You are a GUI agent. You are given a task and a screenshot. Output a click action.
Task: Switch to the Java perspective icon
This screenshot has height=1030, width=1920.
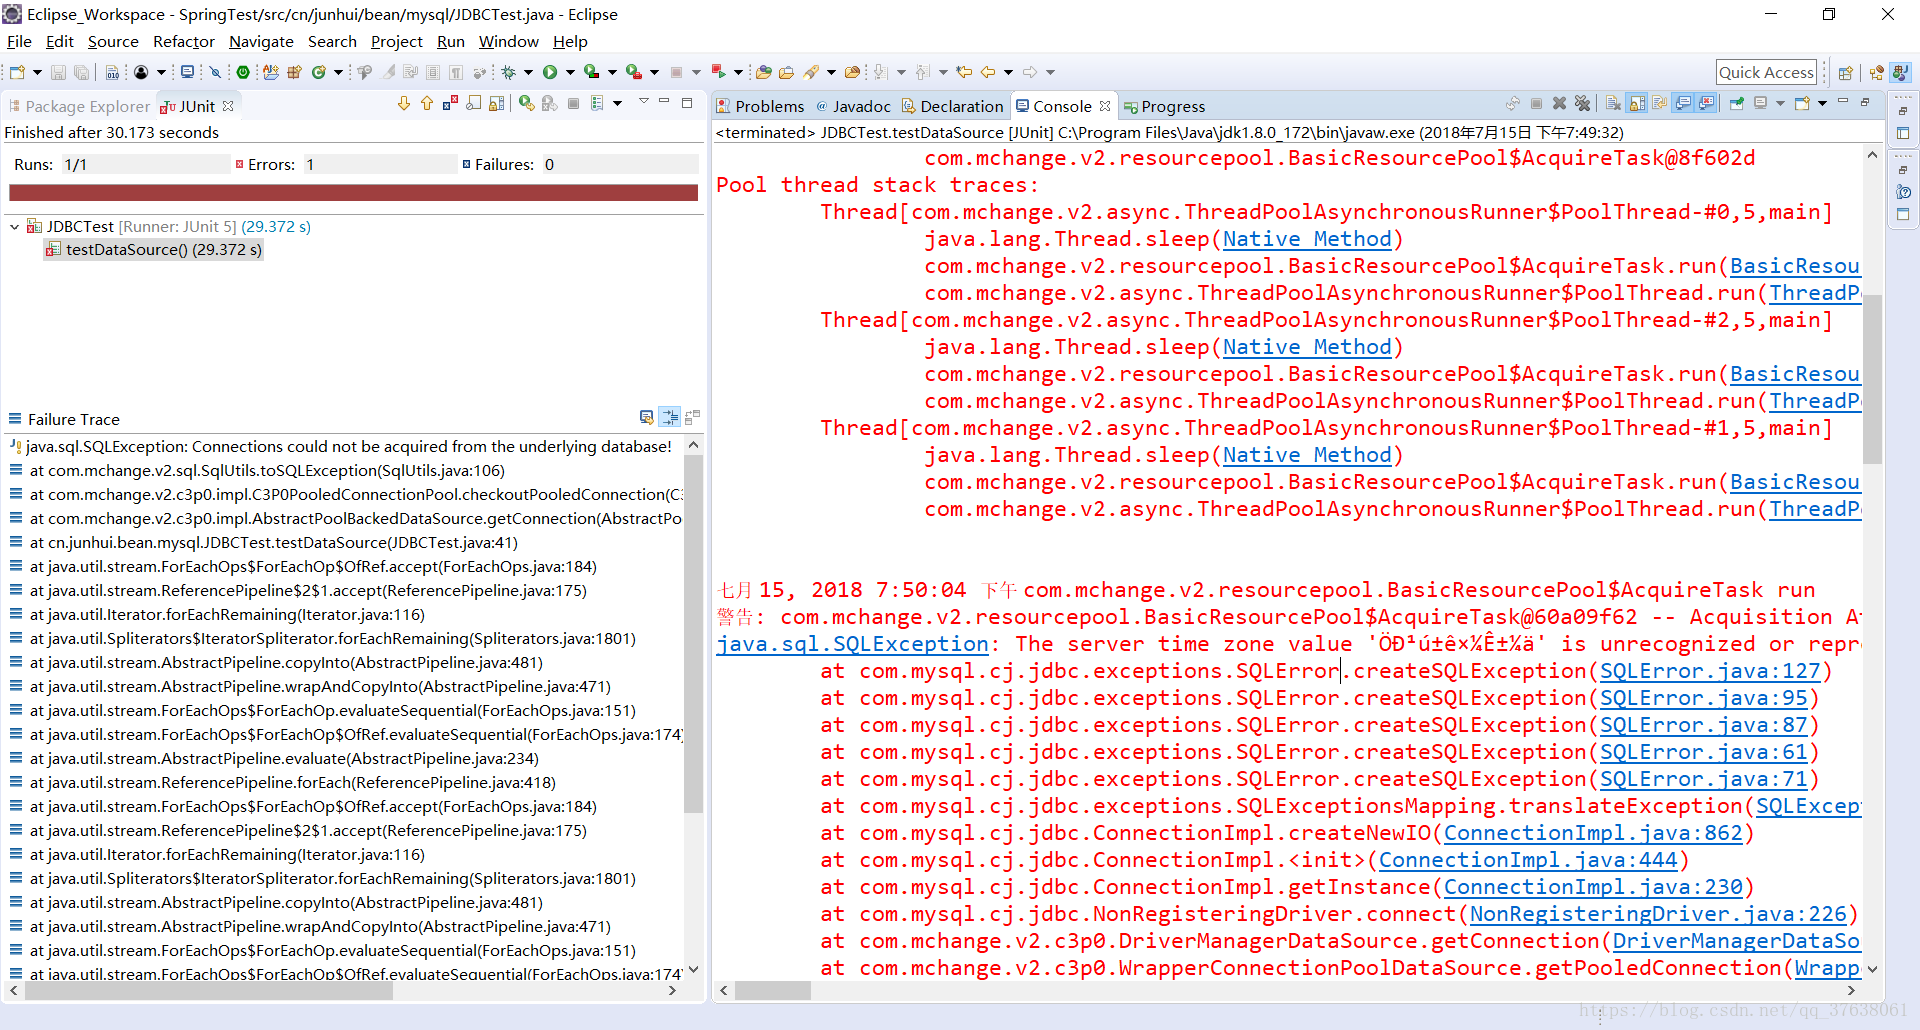1900,72
